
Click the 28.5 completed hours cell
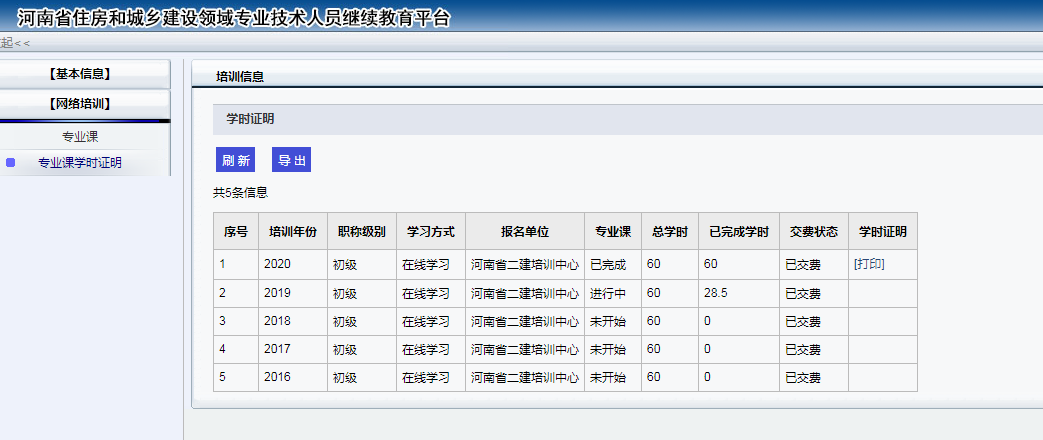[x=718, y=293]
